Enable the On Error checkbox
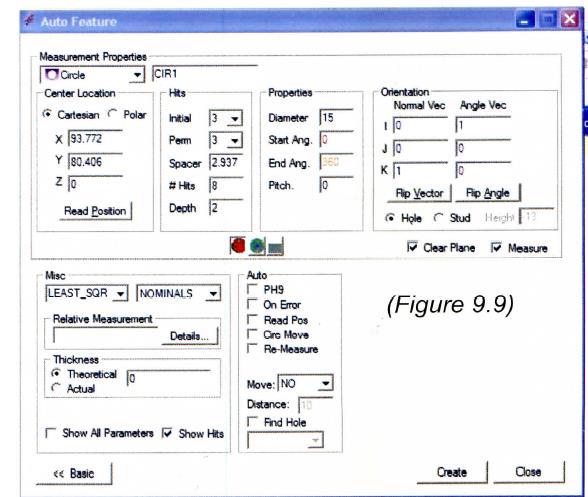This screenshot has width=588, height=497. [252, 304]
